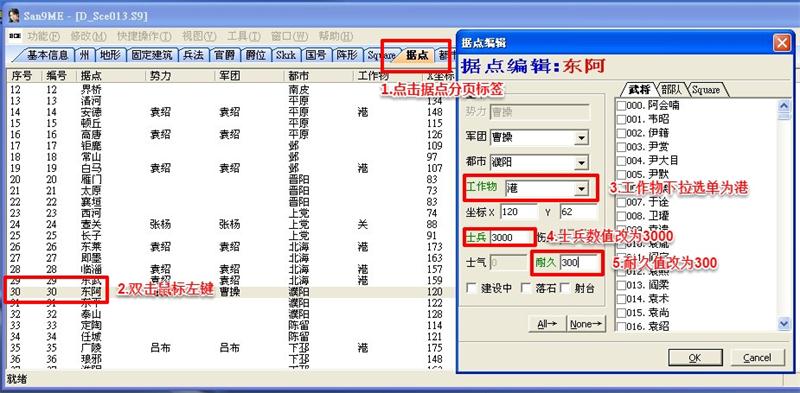Select the 安德 row in the list

(x=230, y=112)
